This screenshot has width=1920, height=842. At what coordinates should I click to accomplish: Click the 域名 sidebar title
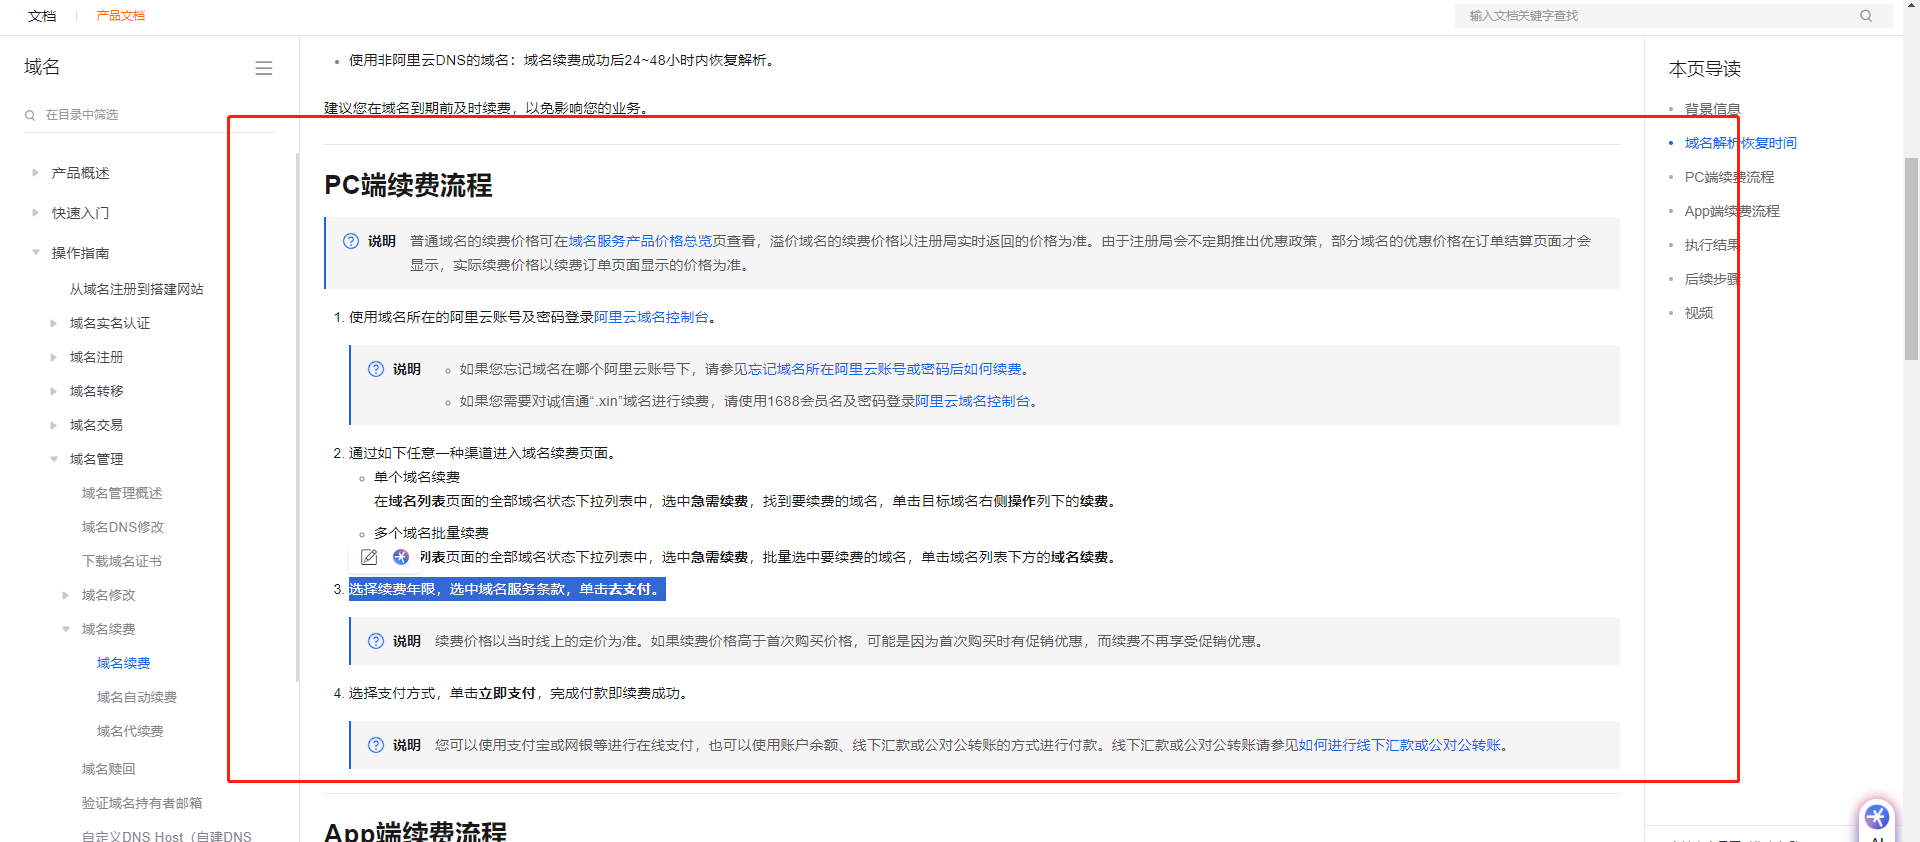(x=42, y=67)
